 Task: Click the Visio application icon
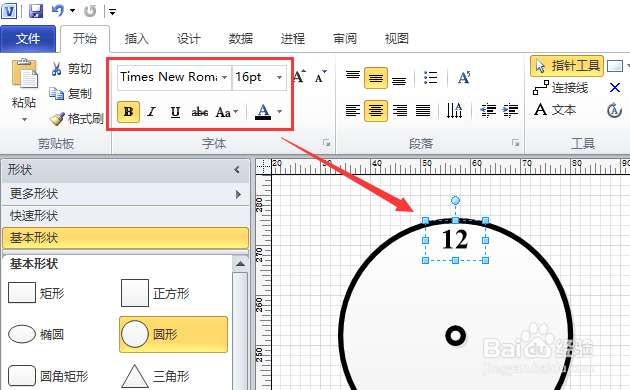pos(9,11)
